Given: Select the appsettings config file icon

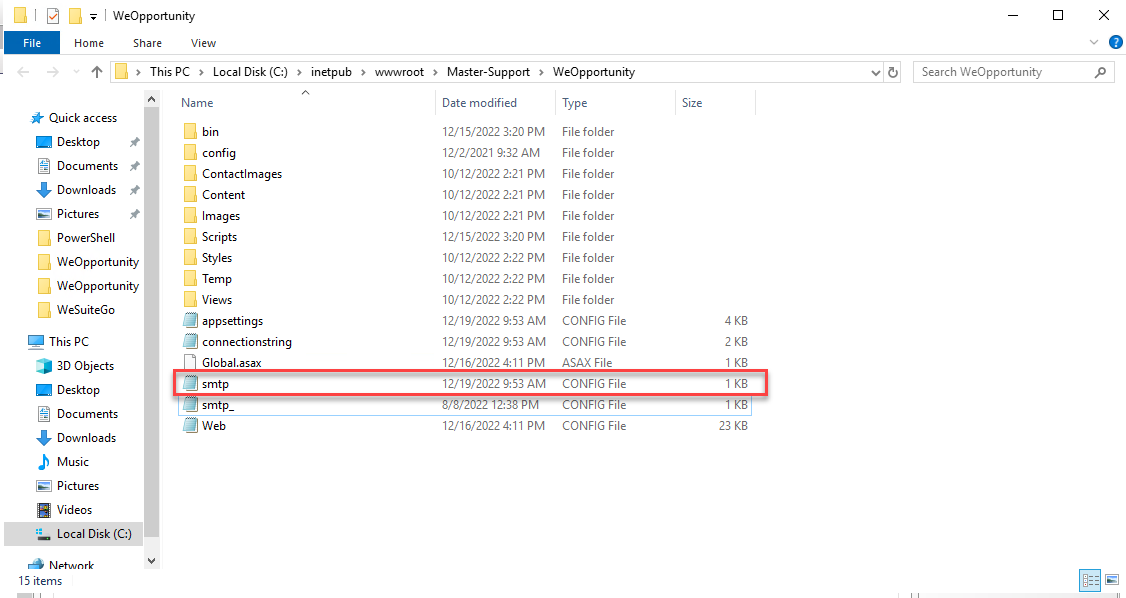Looking at the screenshot, I should pos(190,320).
